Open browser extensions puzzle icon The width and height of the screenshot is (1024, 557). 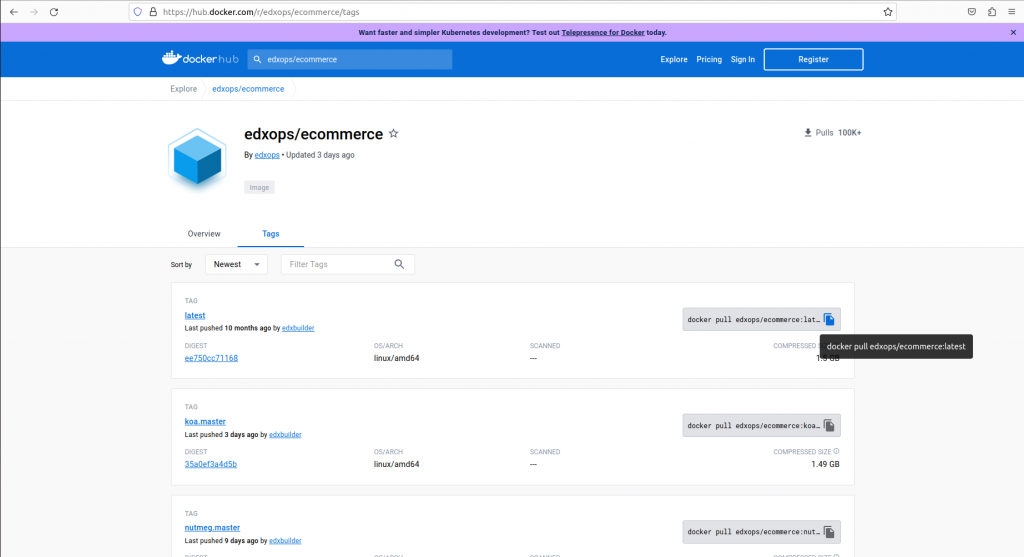click(992, 12)
